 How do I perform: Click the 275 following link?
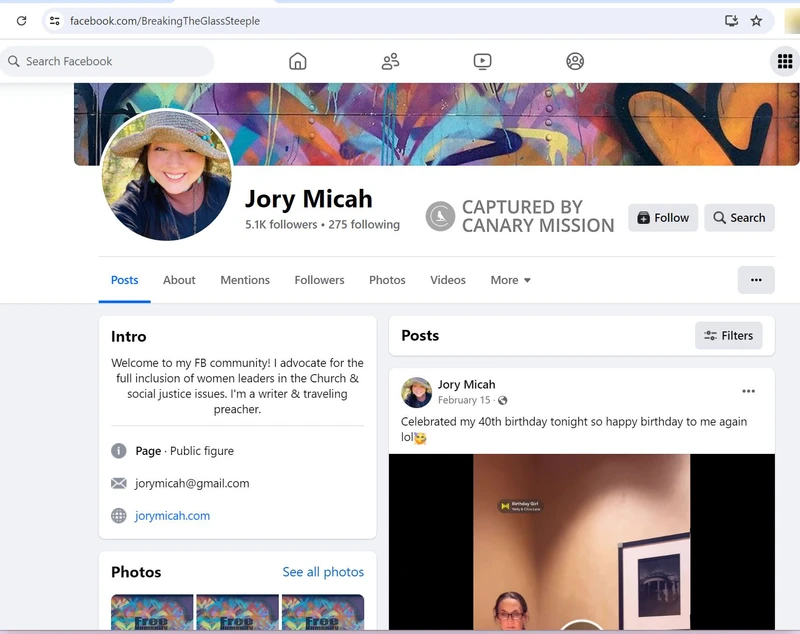[364, 224]
